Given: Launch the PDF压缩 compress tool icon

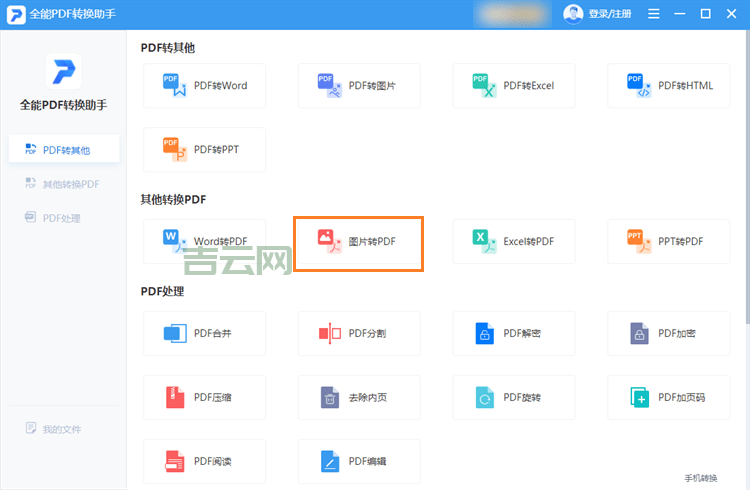Looking at the screenshot, I should 175,397.
